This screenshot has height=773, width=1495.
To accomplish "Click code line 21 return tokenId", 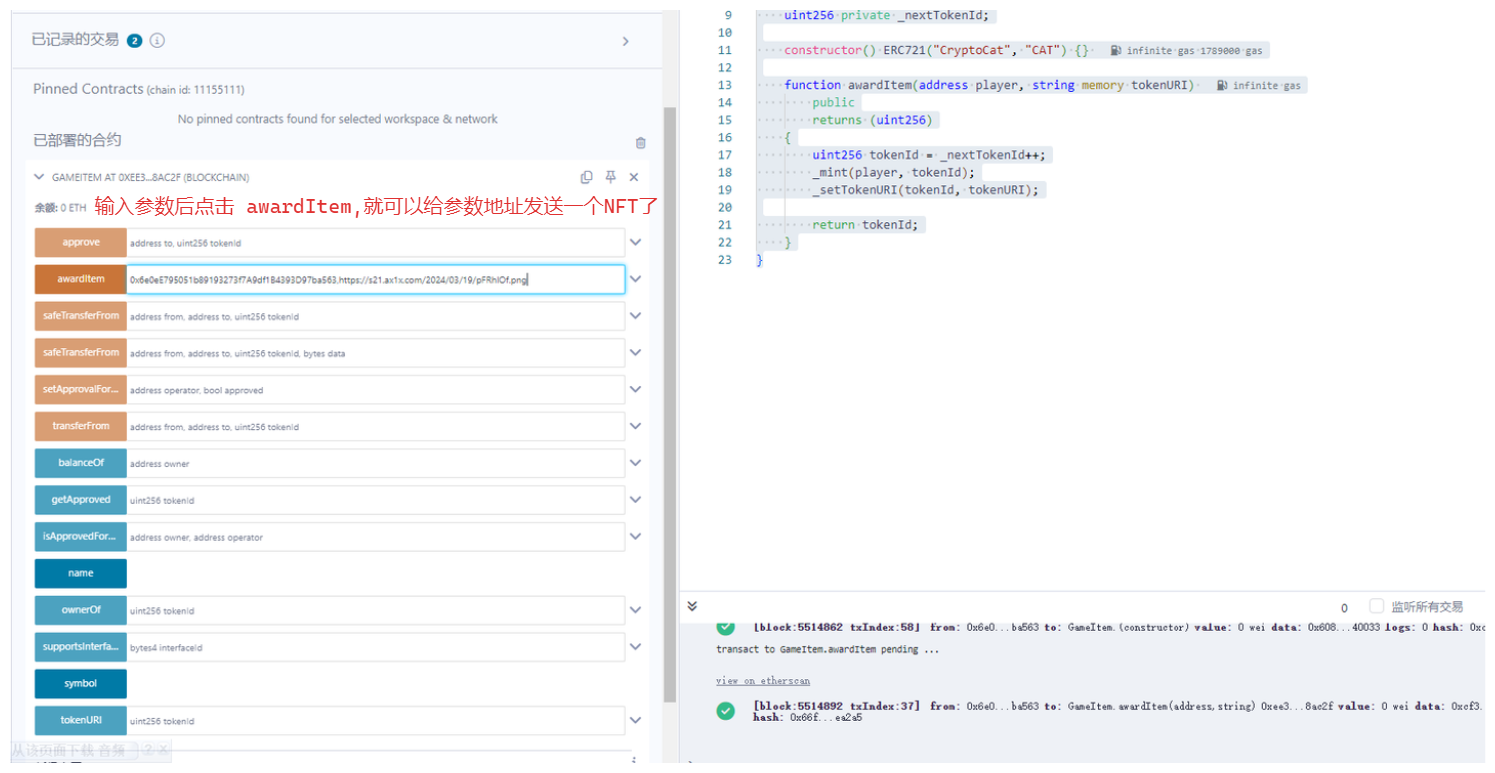I will pyautogui.click(x=865, y=225).
